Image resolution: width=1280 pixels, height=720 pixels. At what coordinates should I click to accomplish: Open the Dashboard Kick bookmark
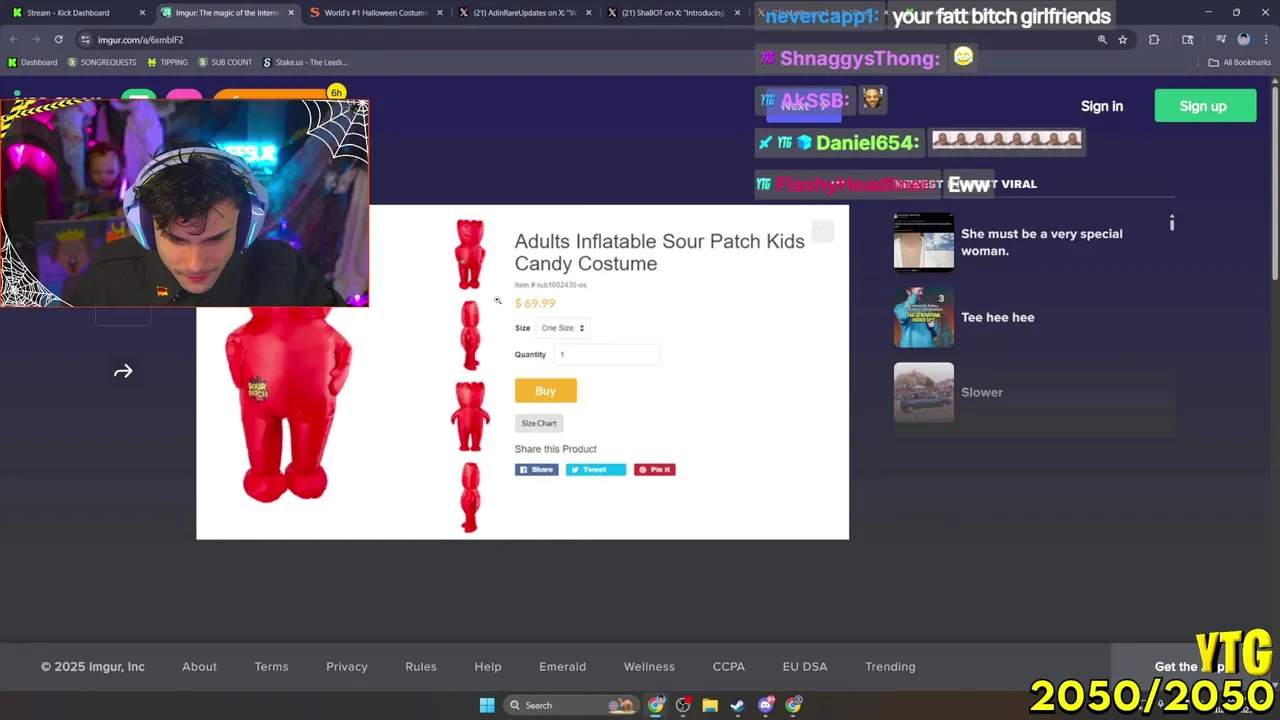point(32,62)
